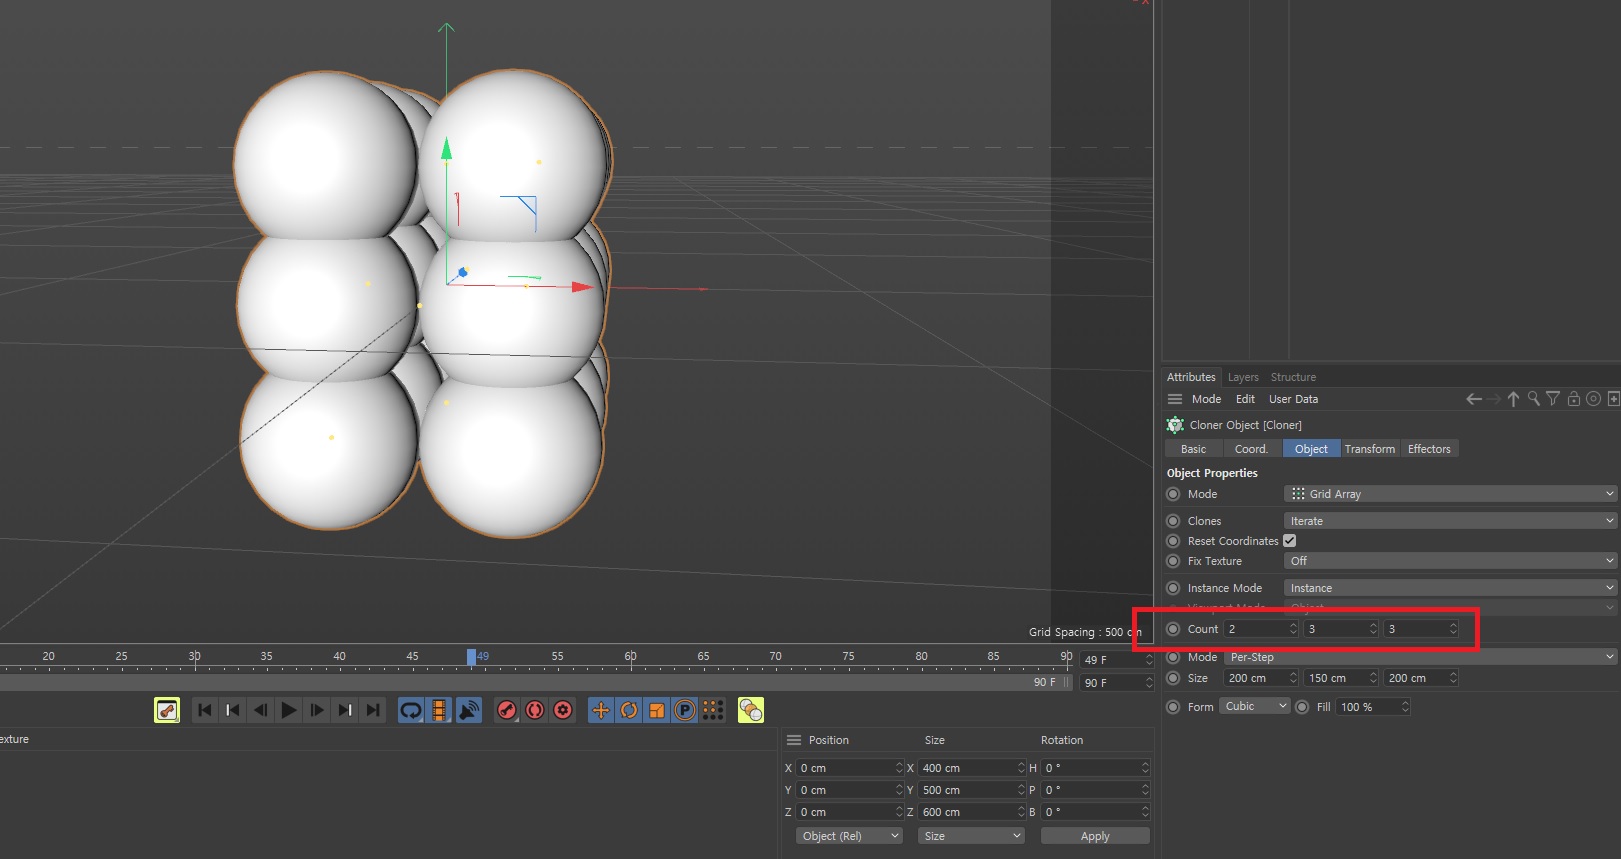Open the Transform tab
1621x859 pixels.
pyautogui.click(x=1370, y=449)
